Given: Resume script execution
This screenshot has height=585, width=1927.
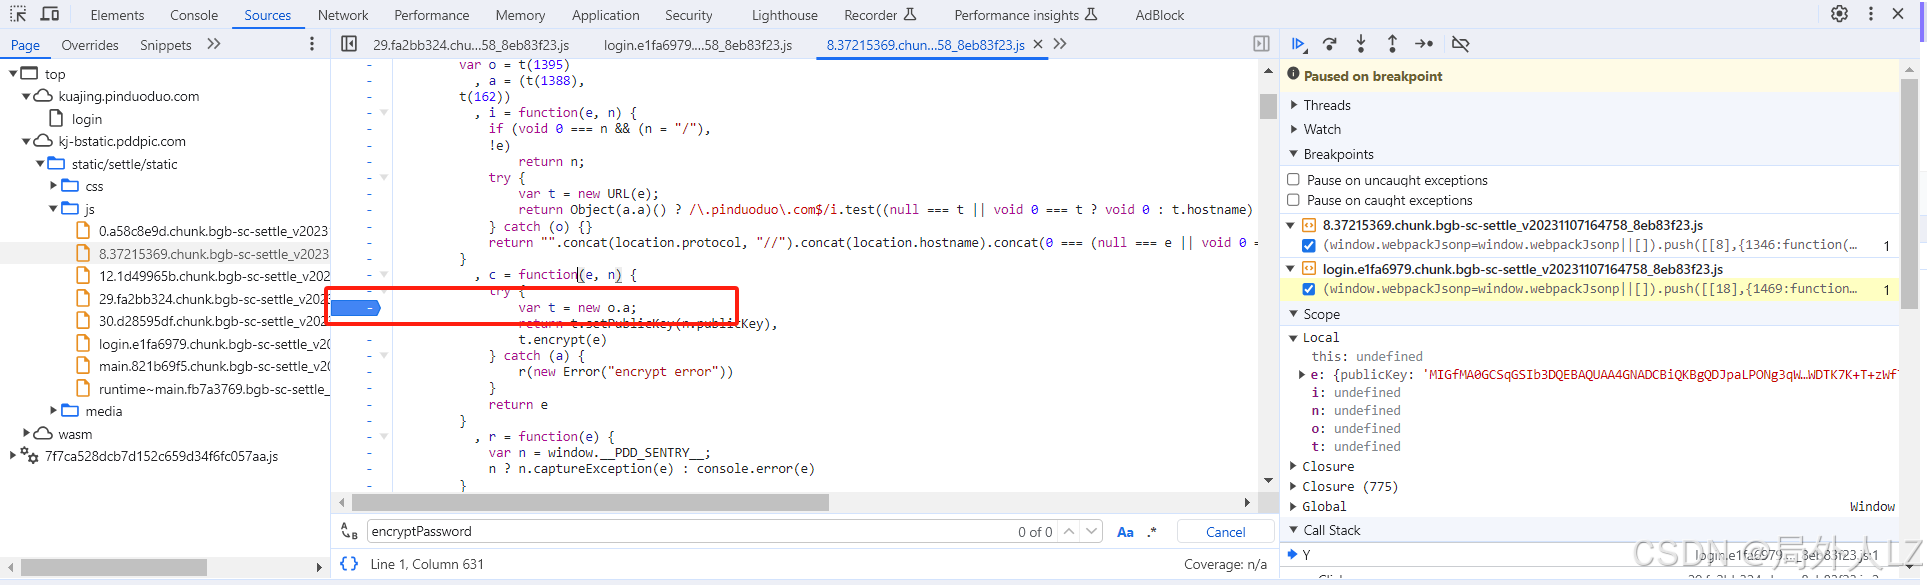Looking at the screenshot, I should [x=1298, y=44].
